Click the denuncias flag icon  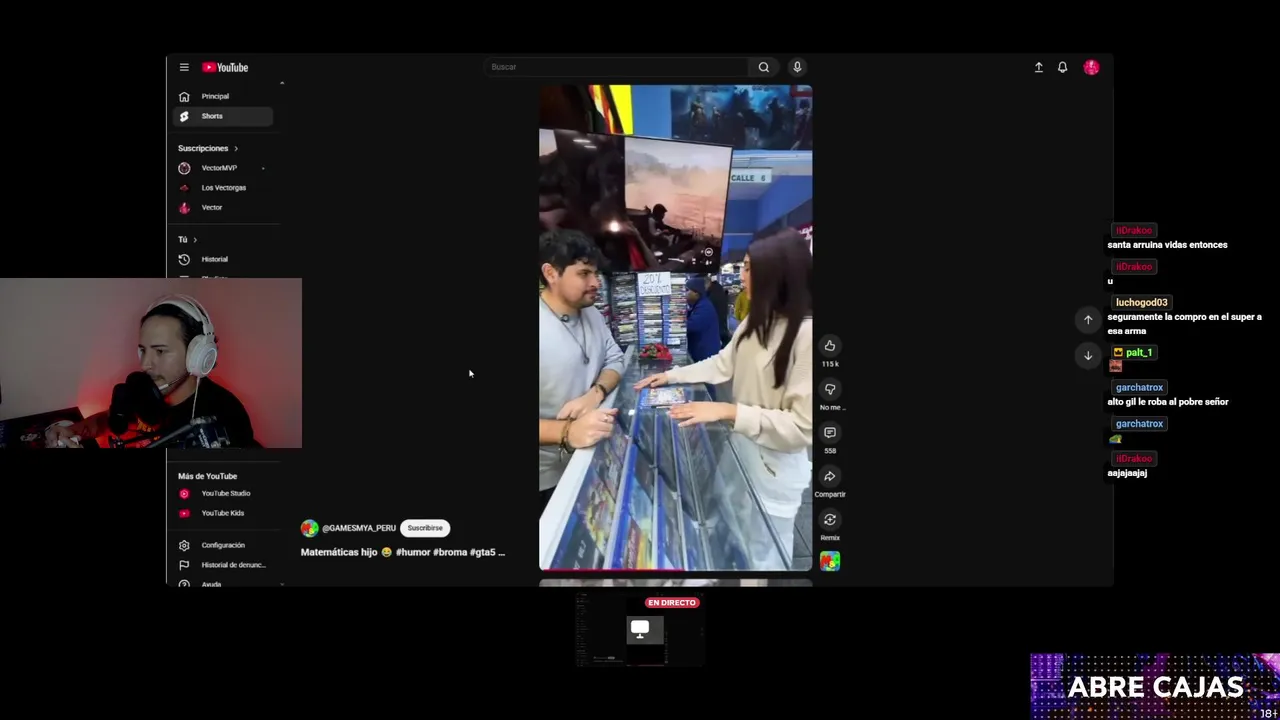(184, 565)
